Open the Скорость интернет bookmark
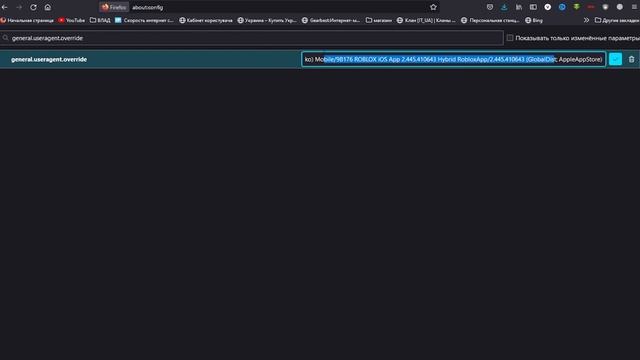 tap(144, 20)
